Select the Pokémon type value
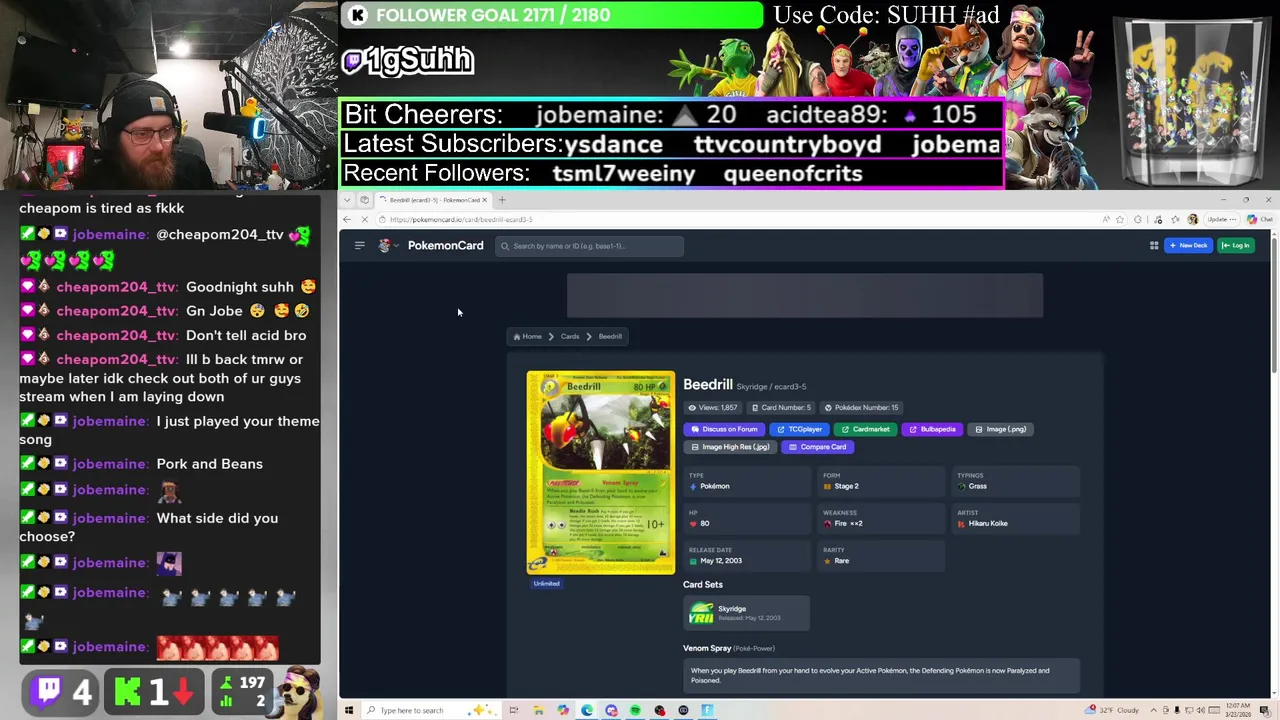This screenshot has width=1280, height=720. tap(714, 487)
